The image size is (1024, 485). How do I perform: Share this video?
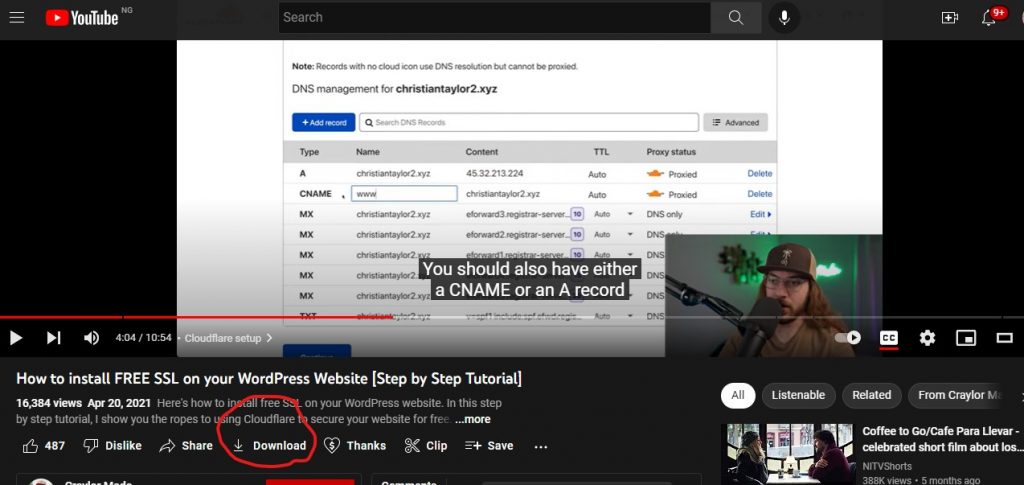tap(186, 446)
